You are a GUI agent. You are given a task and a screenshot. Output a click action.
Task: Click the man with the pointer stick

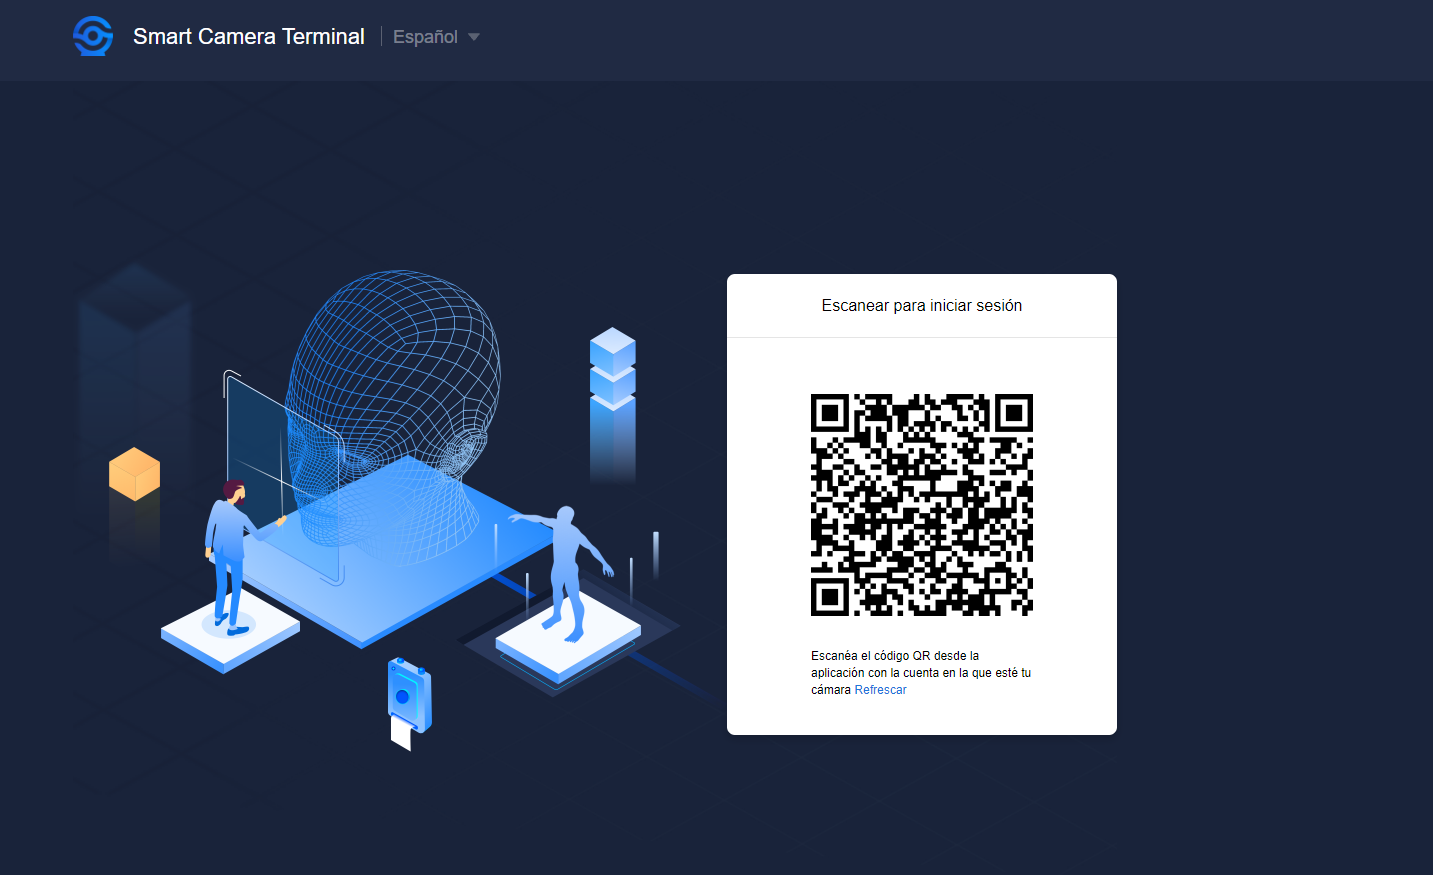click(x=233, y=556)
